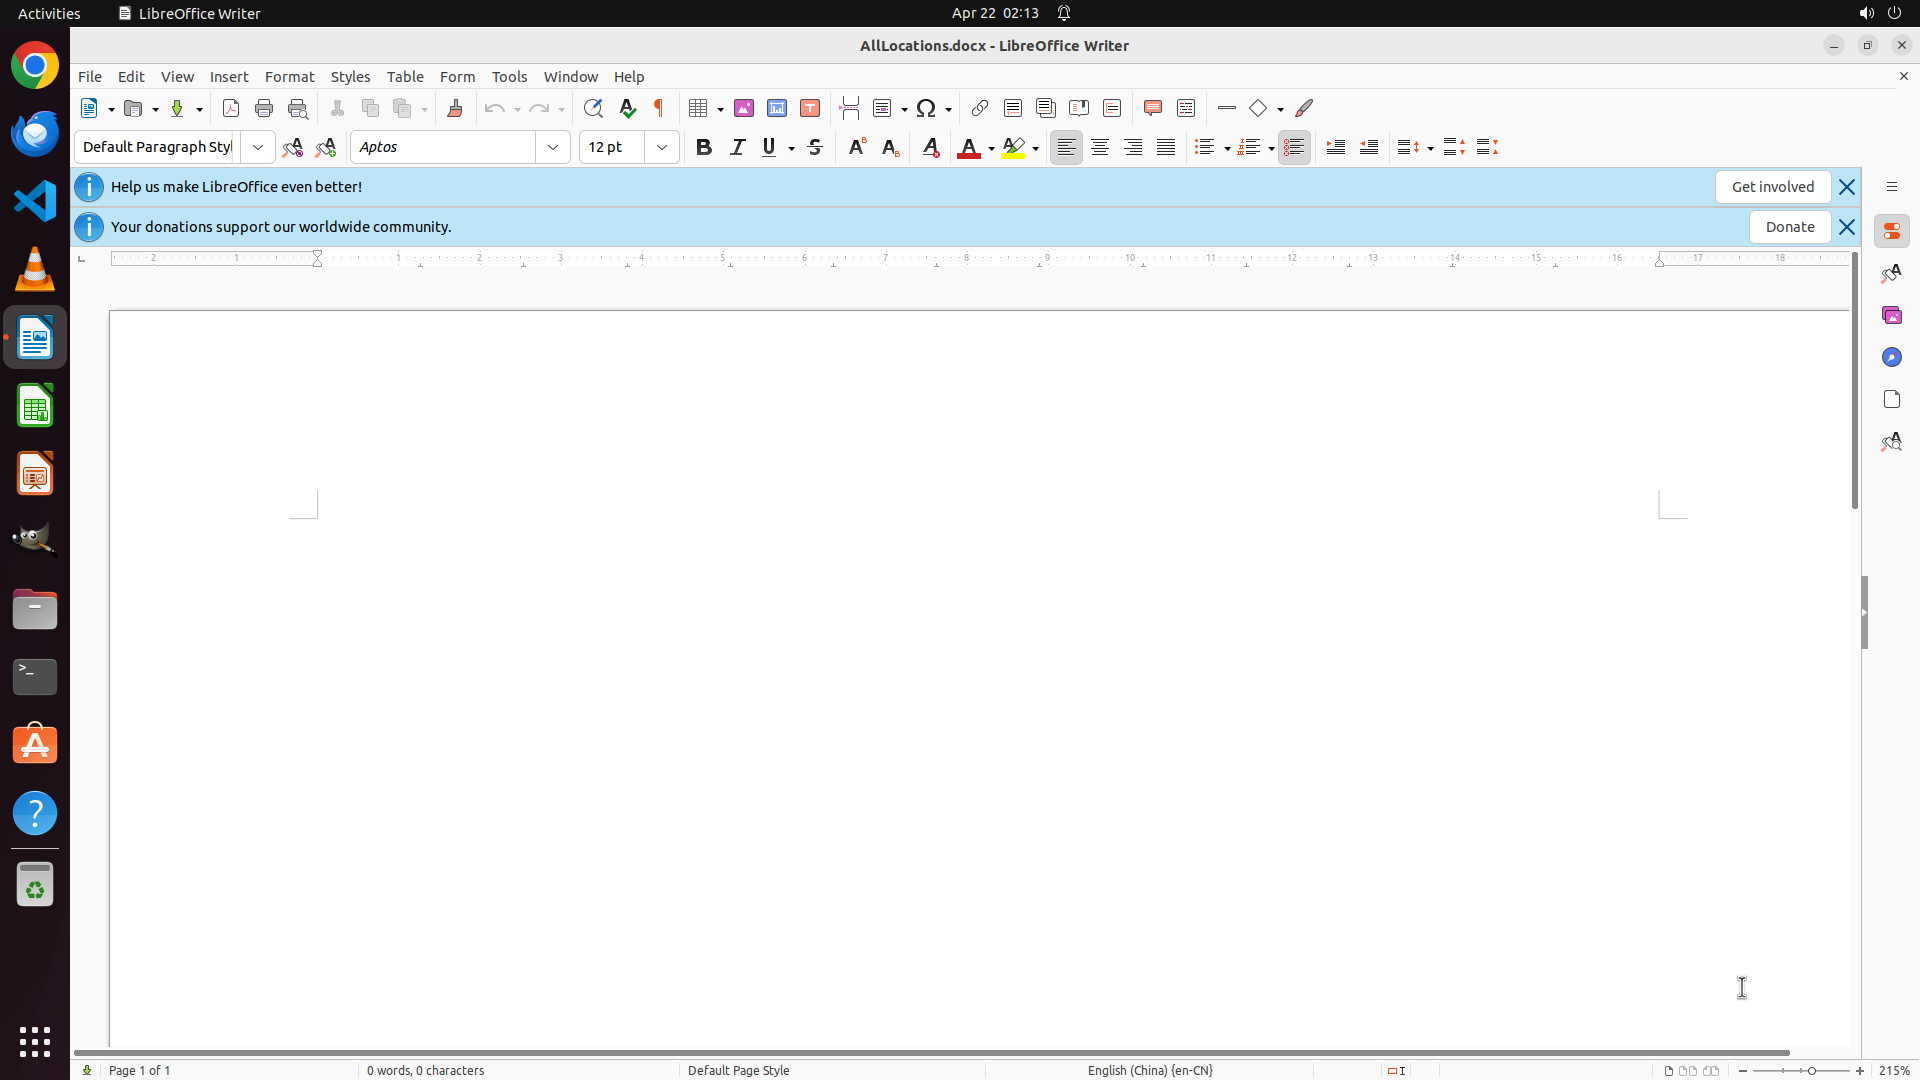
Task: Insert a page break icon
Action: click(850, 108)
